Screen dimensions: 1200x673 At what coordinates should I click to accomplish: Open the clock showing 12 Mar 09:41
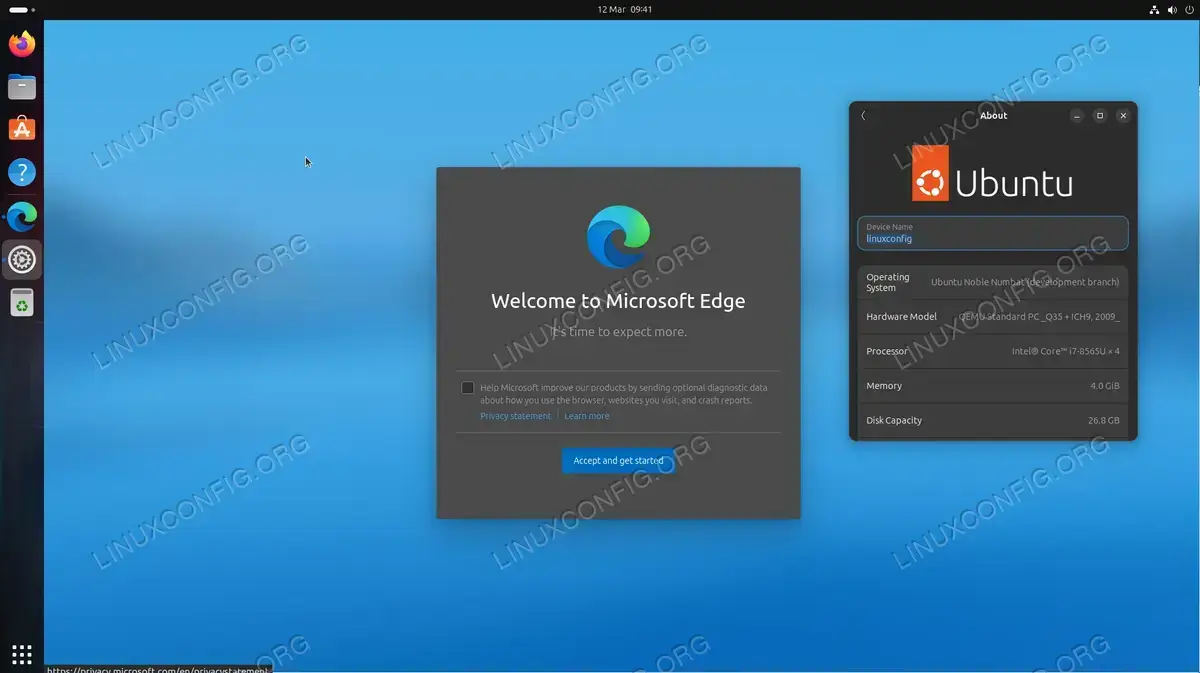tap(625, 9)
